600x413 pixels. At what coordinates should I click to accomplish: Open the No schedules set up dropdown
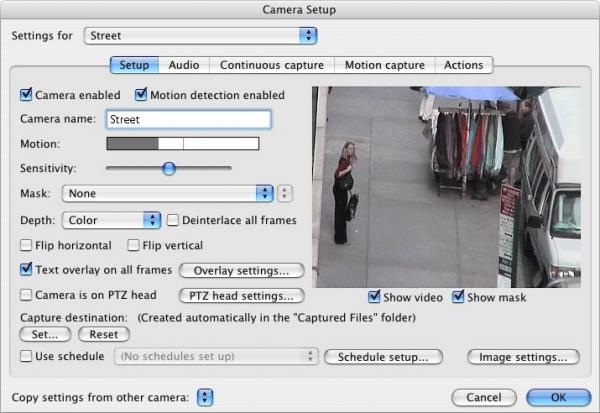216,356
